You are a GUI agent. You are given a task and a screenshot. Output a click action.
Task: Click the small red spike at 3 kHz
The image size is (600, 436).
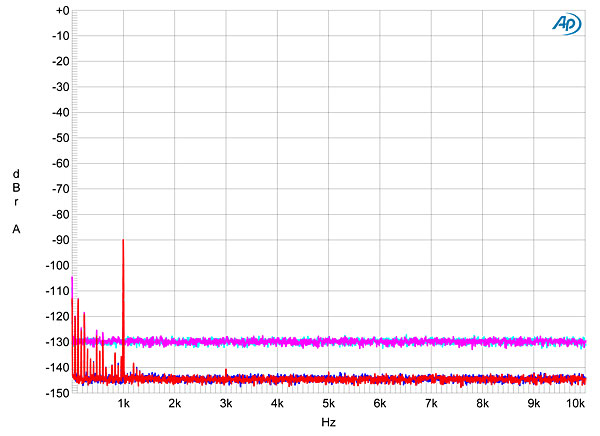[x=226, y=371]
